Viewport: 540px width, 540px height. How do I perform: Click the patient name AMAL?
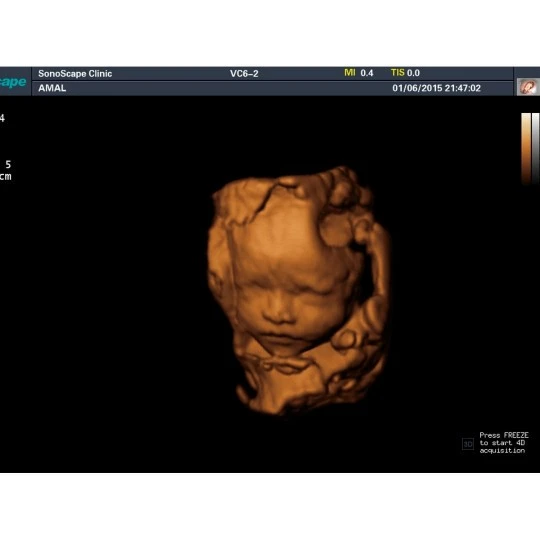[52, 88]
